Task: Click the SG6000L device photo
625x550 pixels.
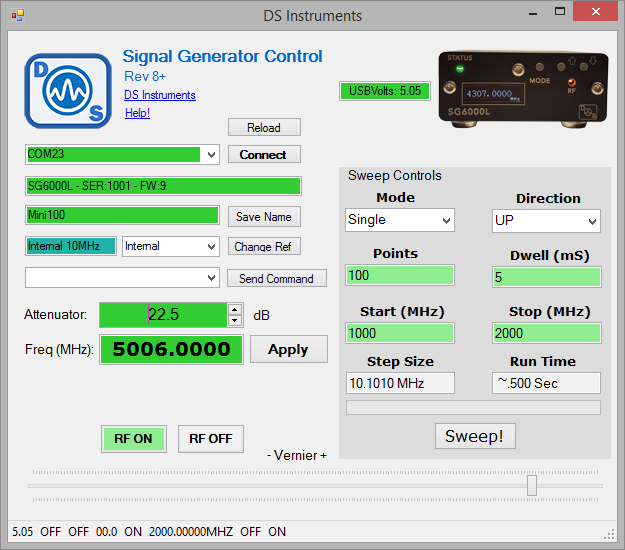Action: pyautogui.click(x=524, y=87)
